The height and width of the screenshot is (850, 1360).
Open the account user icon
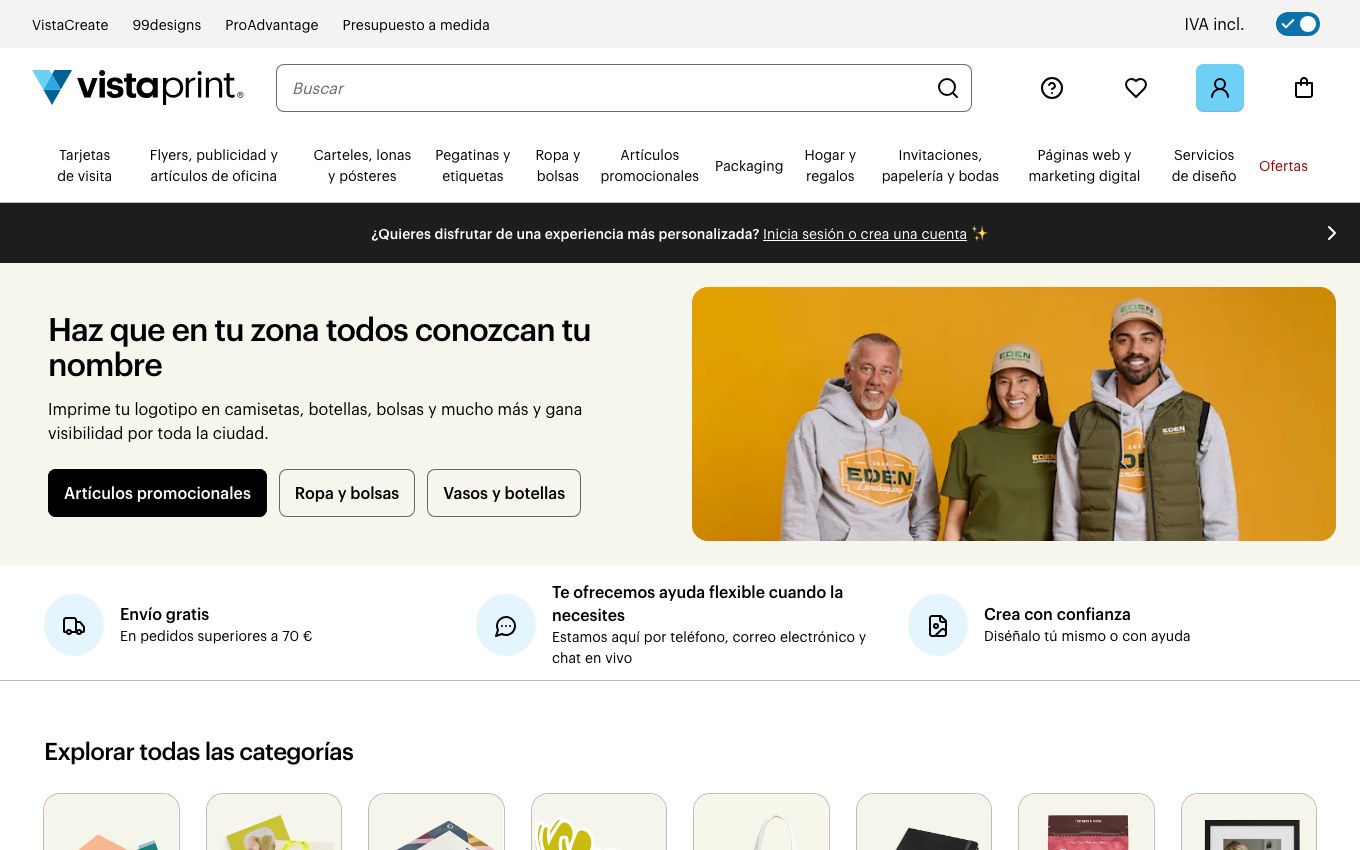(x=1220, y=88)
